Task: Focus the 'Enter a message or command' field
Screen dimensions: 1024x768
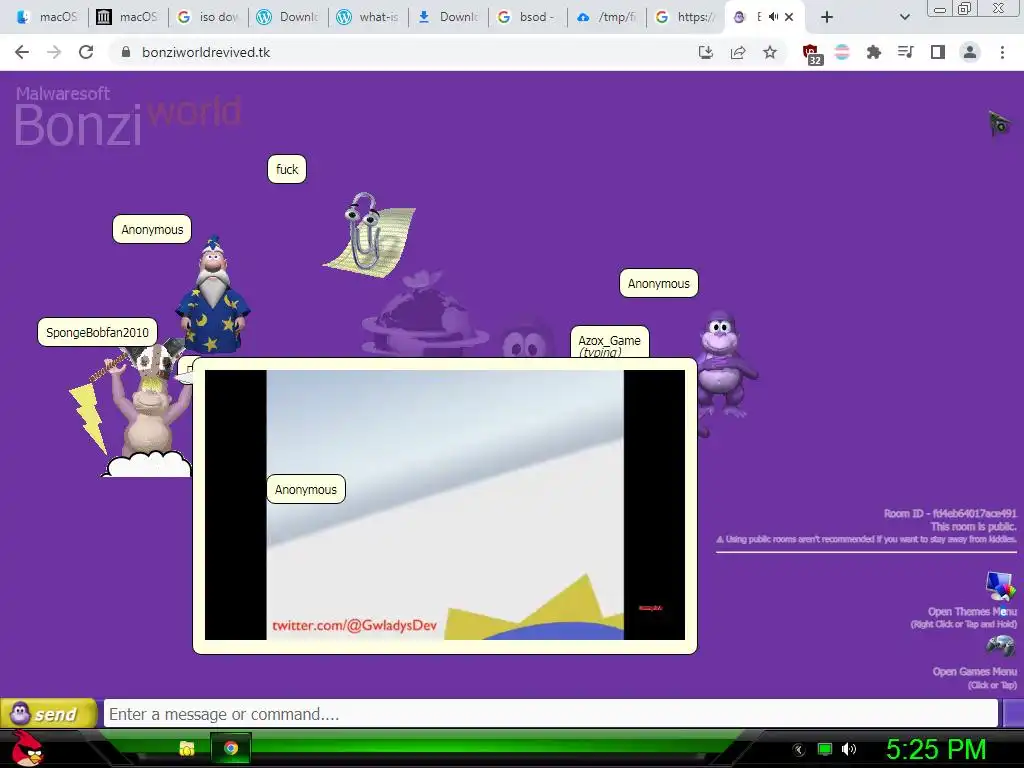Action: pos(551,714)
